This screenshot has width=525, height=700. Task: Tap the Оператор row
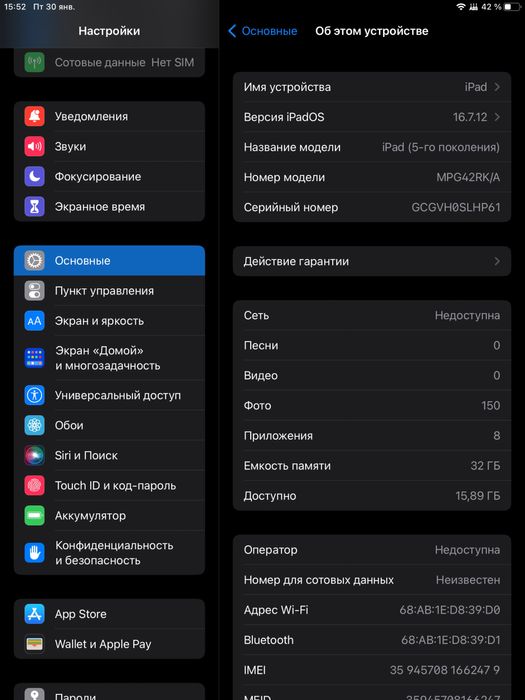[x=372, y=550]
